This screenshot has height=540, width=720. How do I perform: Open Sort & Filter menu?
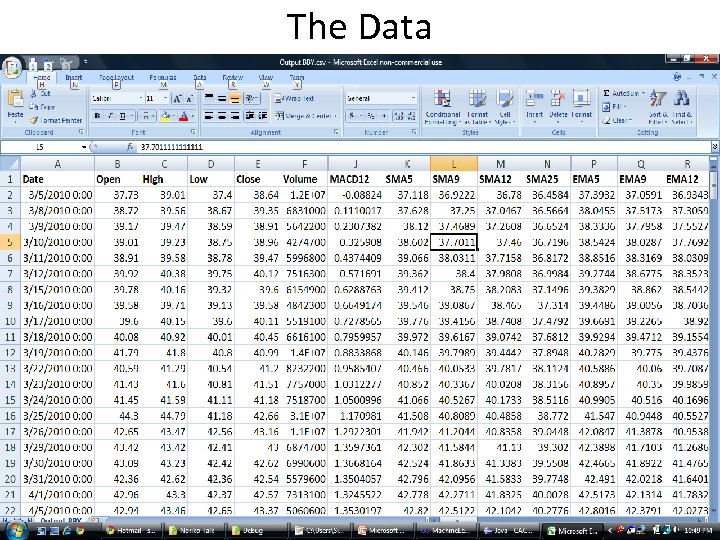point(658,107)
